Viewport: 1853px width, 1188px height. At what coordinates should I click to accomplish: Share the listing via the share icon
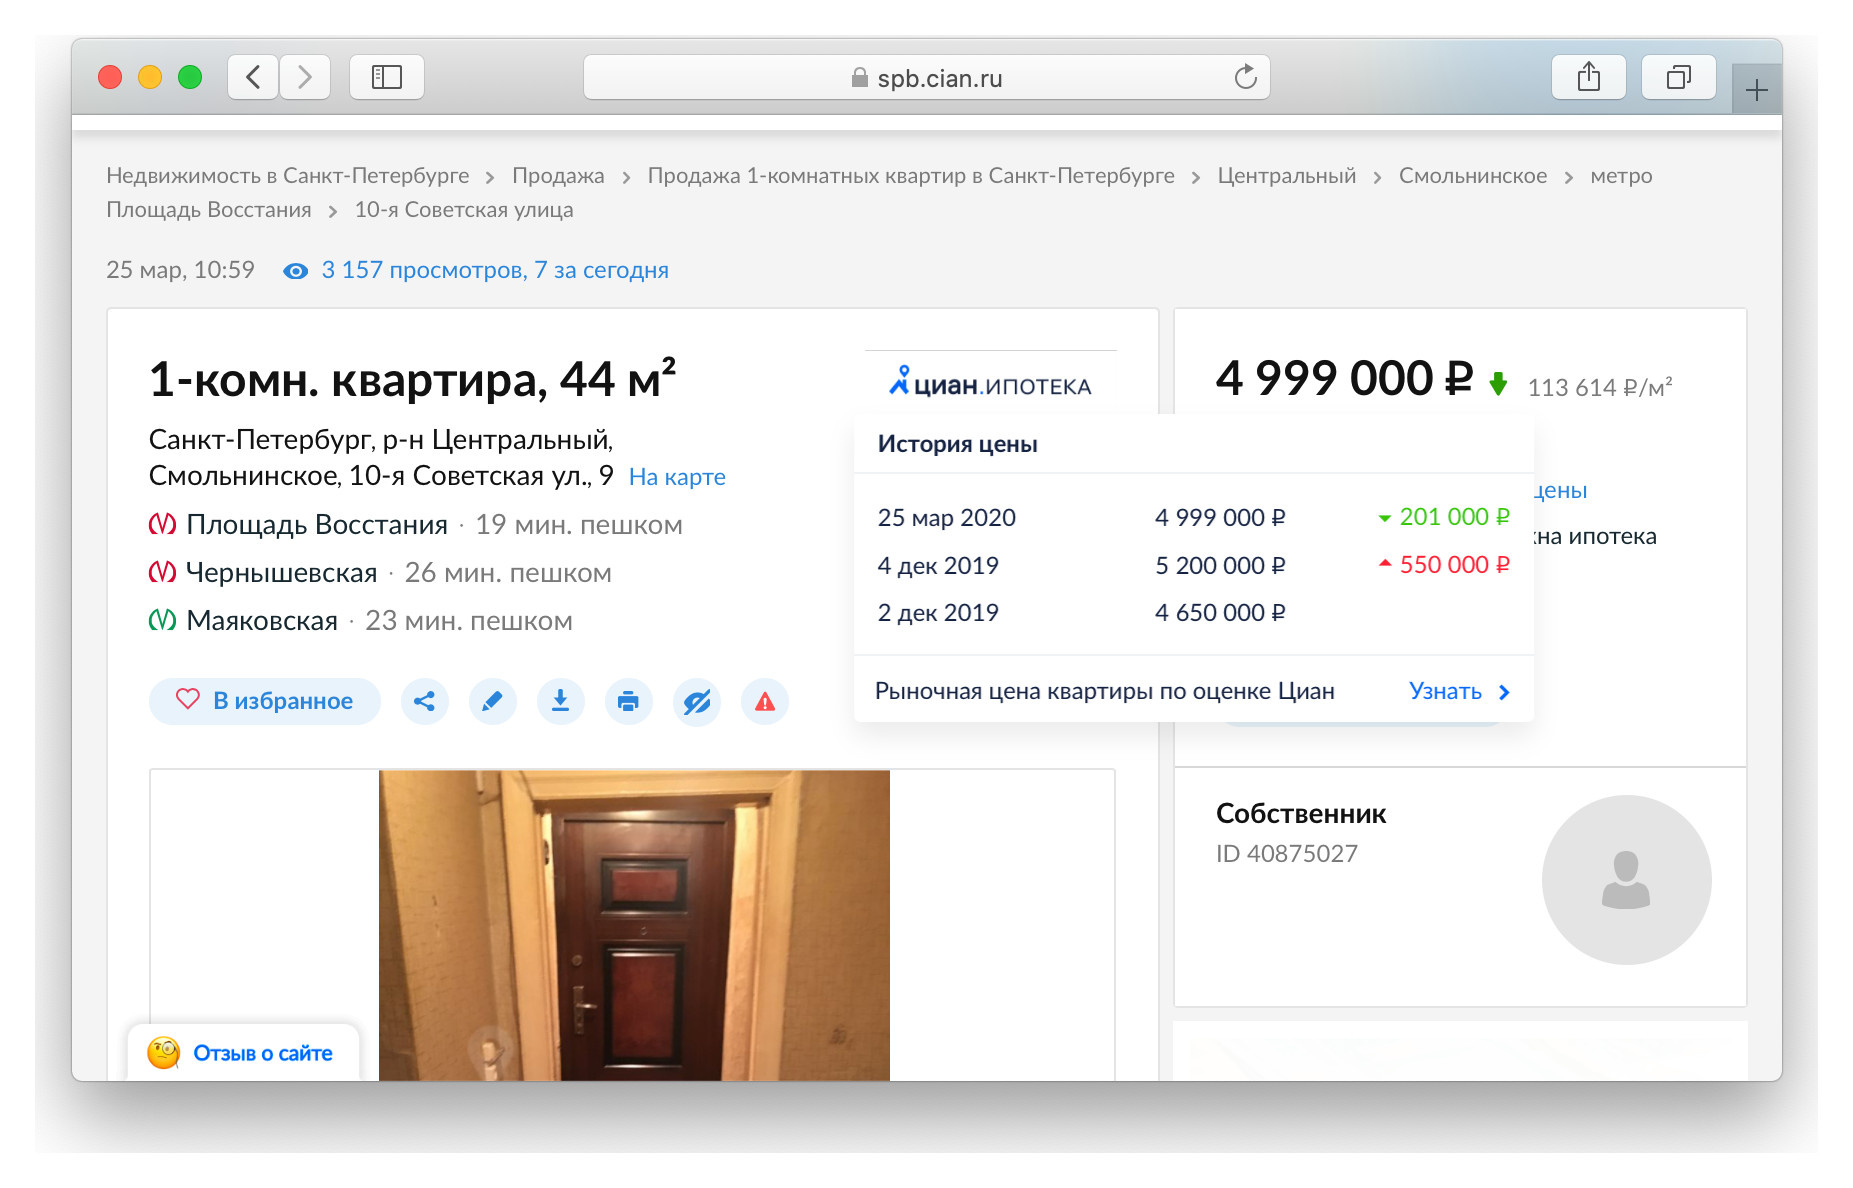click(425, 701)
